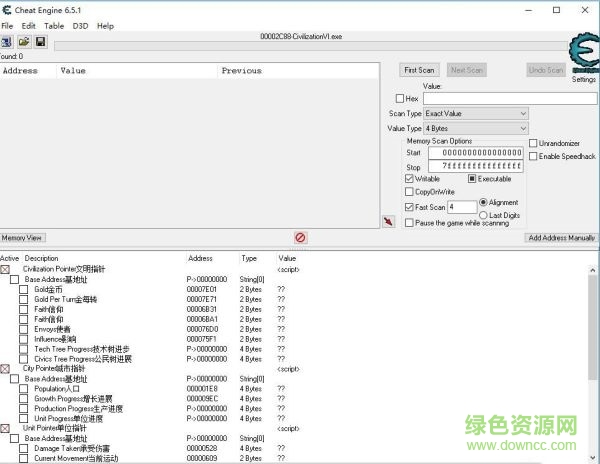Open the D3D menu
The width and height of the screenshot is (600, 464).
80,25
